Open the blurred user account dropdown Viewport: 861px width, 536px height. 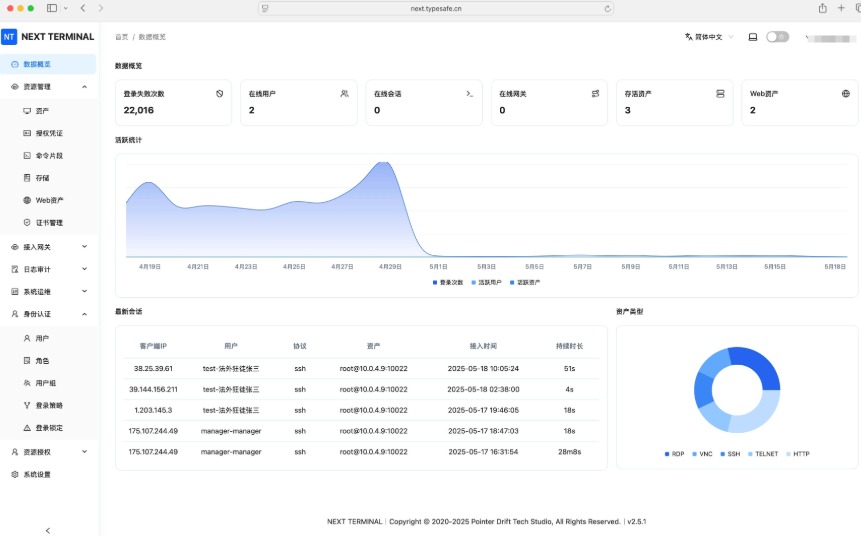pos(831,38)
